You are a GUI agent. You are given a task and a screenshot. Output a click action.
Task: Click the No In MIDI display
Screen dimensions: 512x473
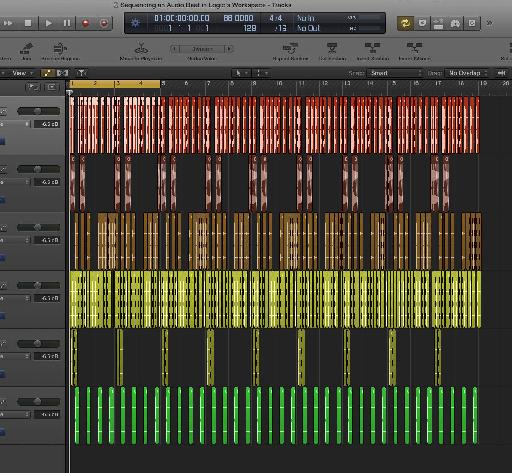pos(306,18)
